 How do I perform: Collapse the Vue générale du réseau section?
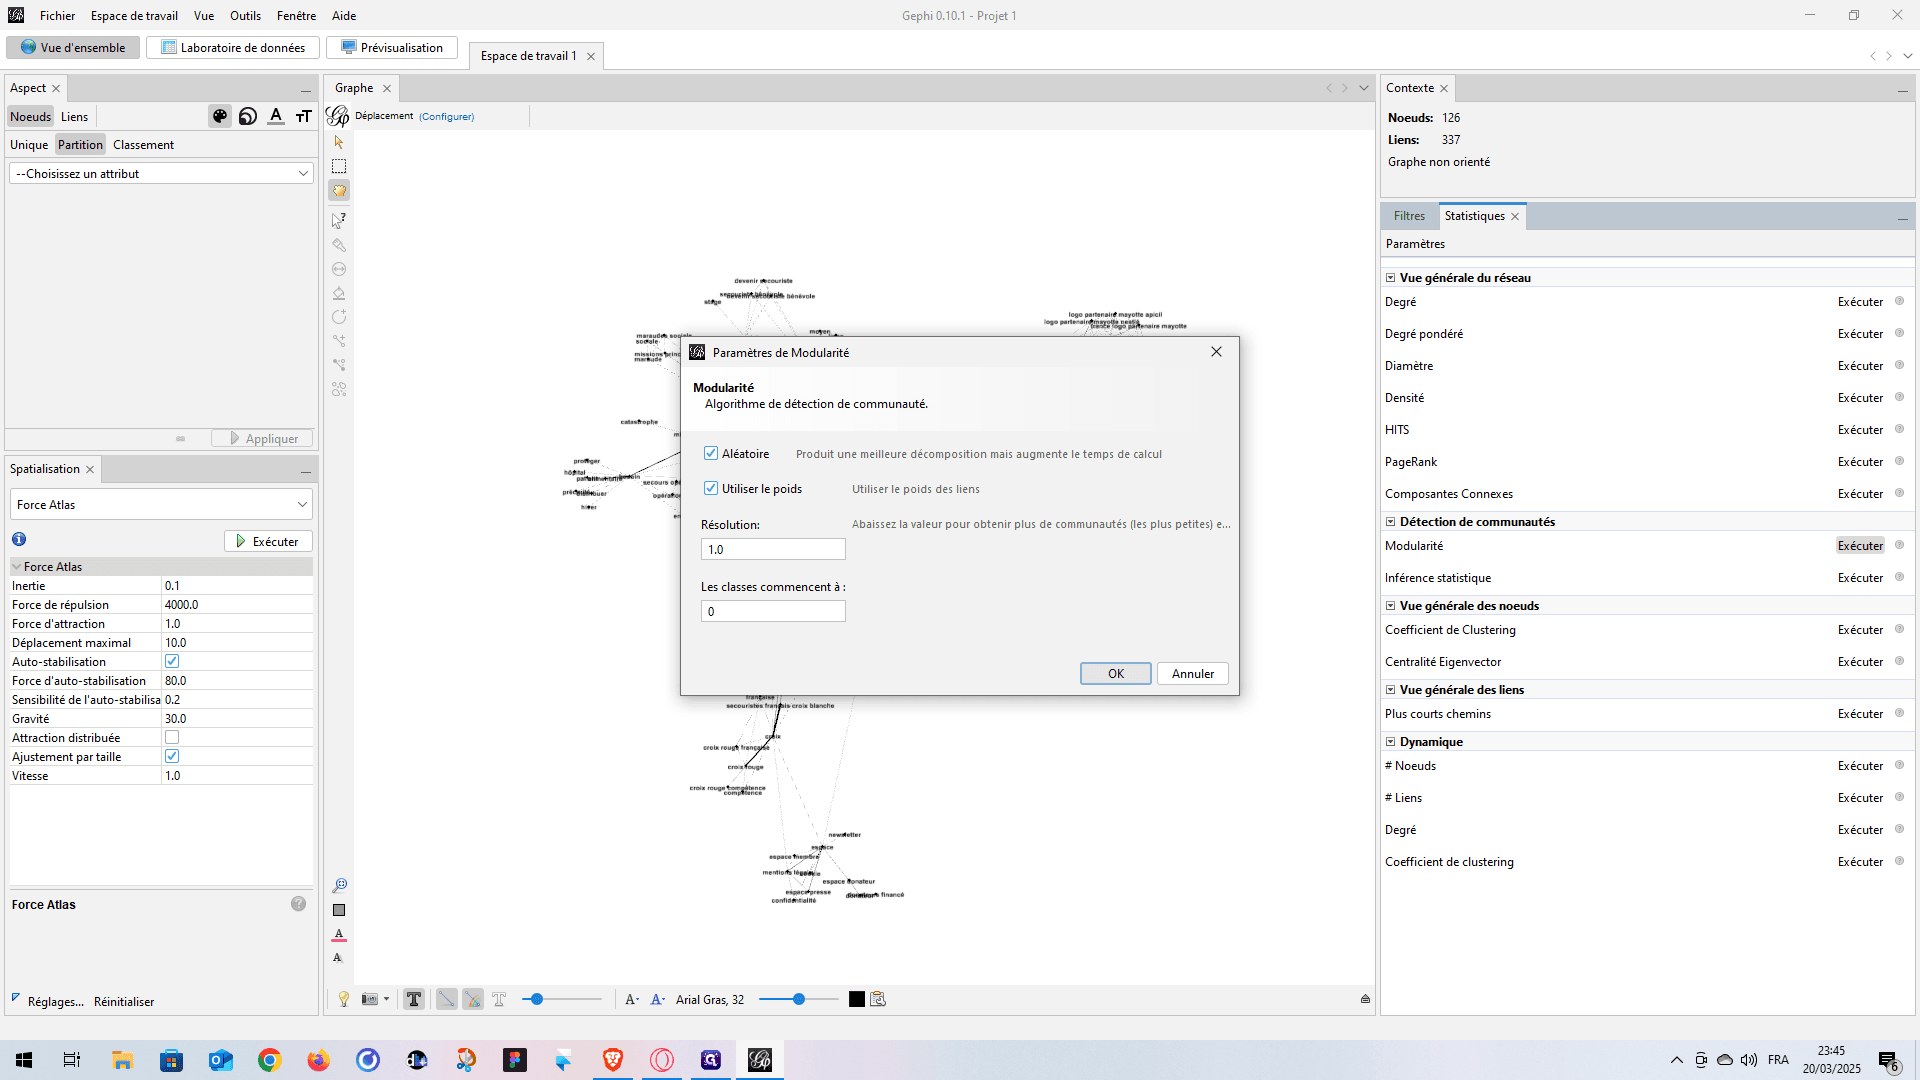[x=1390, y=278]
